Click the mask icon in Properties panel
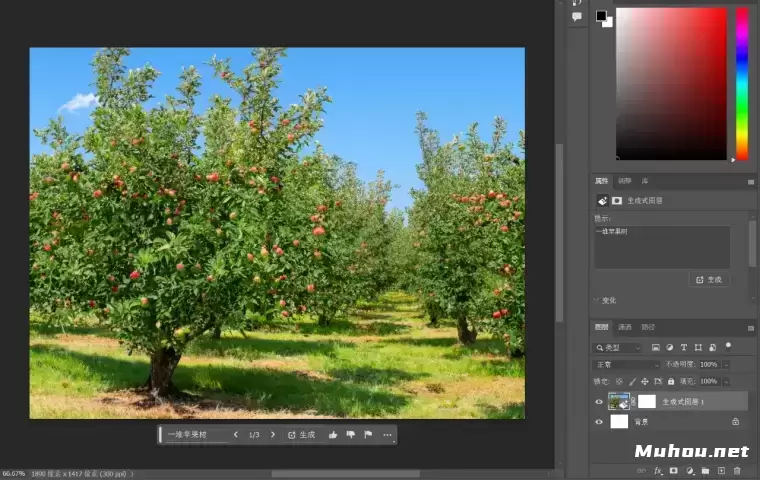The image size is (760, 480). click(617, 201)
